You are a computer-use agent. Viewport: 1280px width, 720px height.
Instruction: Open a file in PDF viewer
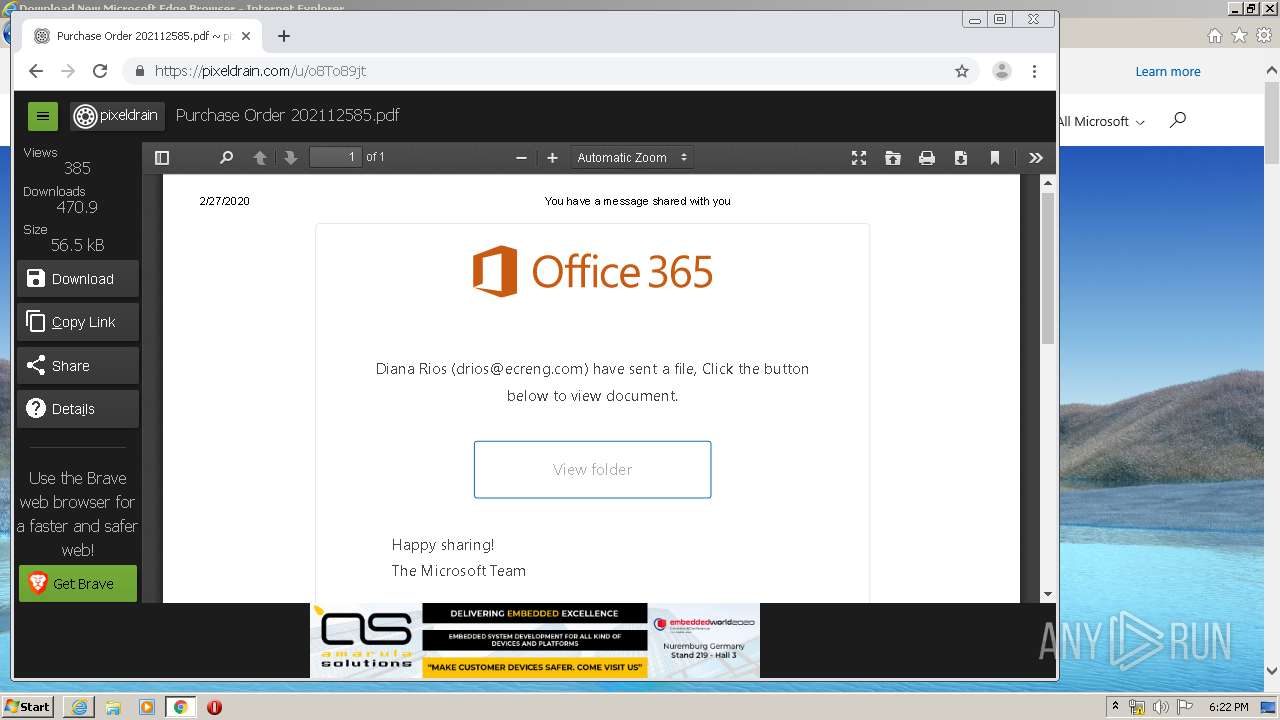point(893,158)
